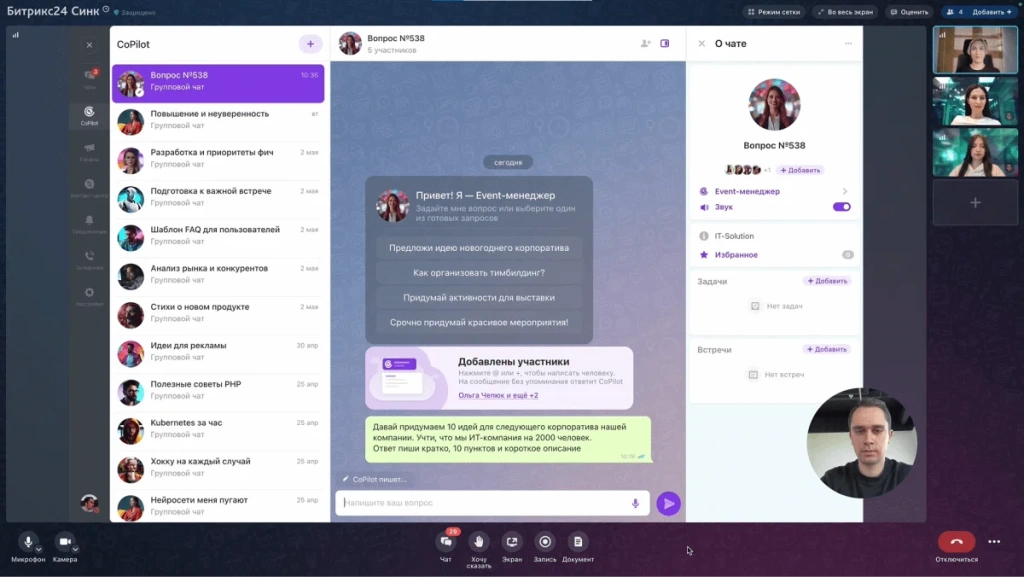Click the raise hand "Хочу сказать" icon
1024x577 pixels.
pos(479,541)
